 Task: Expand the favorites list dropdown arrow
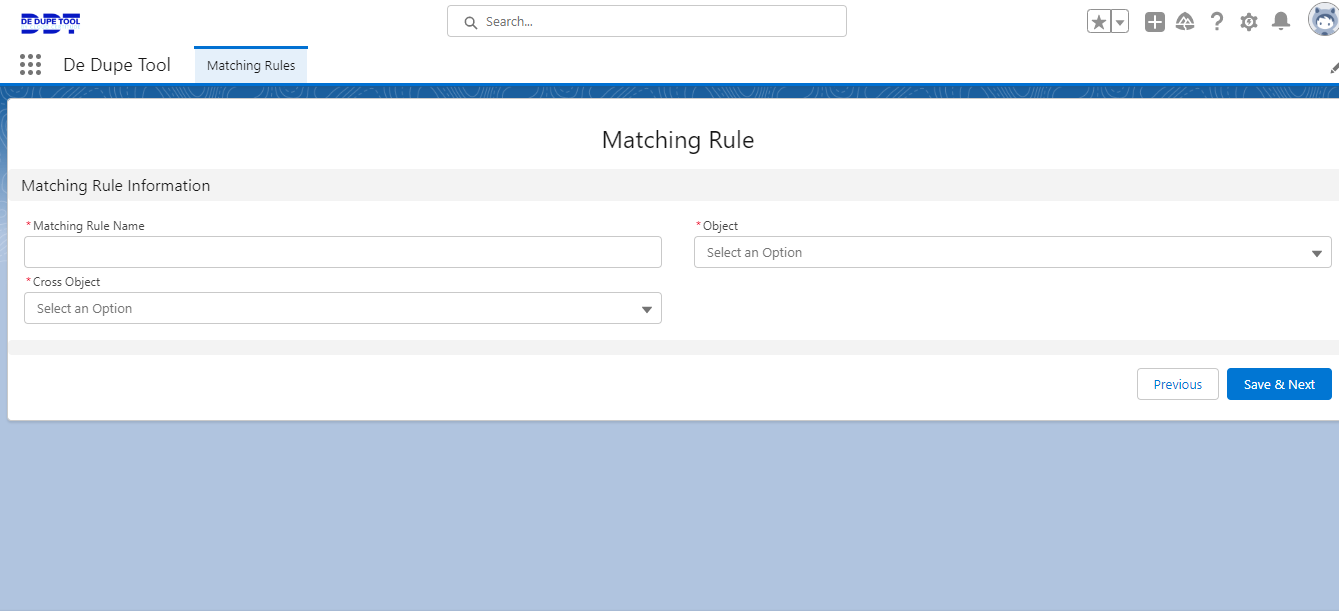pyautogui.click(x=1120, y=22)
